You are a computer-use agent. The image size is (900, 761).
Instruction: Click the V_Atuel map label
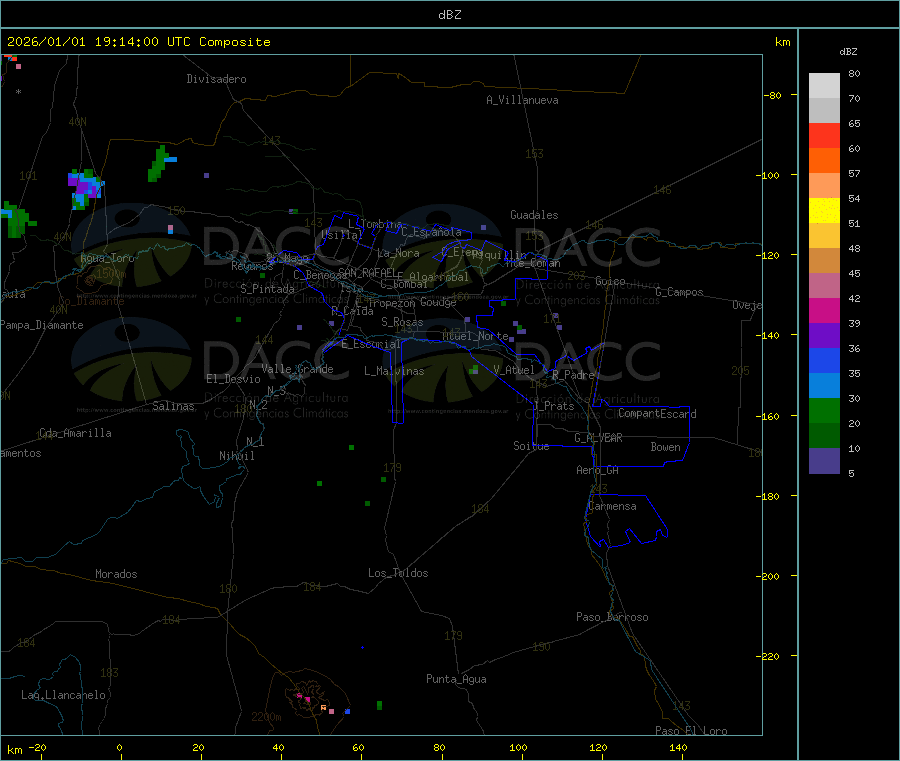[514, 370]
